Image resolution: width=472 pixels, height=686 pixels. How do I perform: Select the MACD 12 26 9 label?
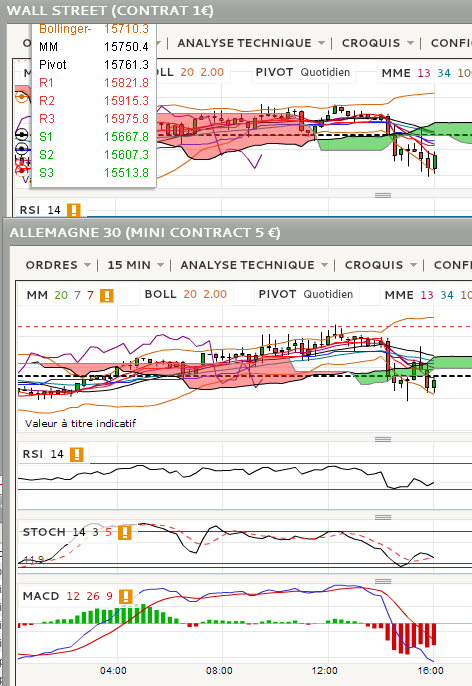click(x=68, y=596)
